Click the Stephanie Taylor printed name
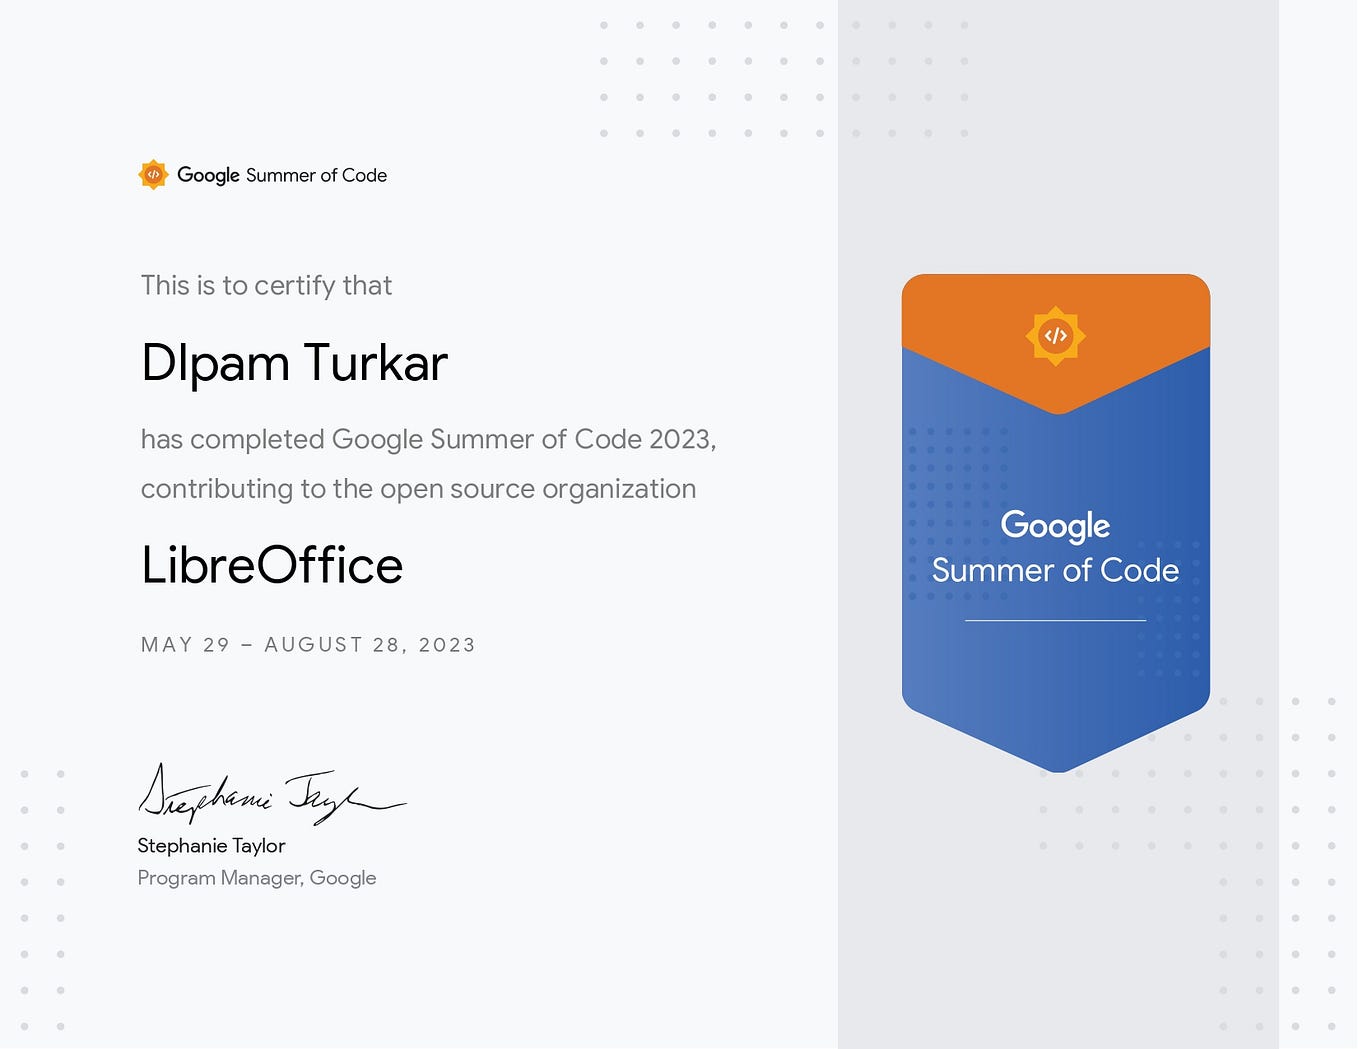 [x=211, y=846]
